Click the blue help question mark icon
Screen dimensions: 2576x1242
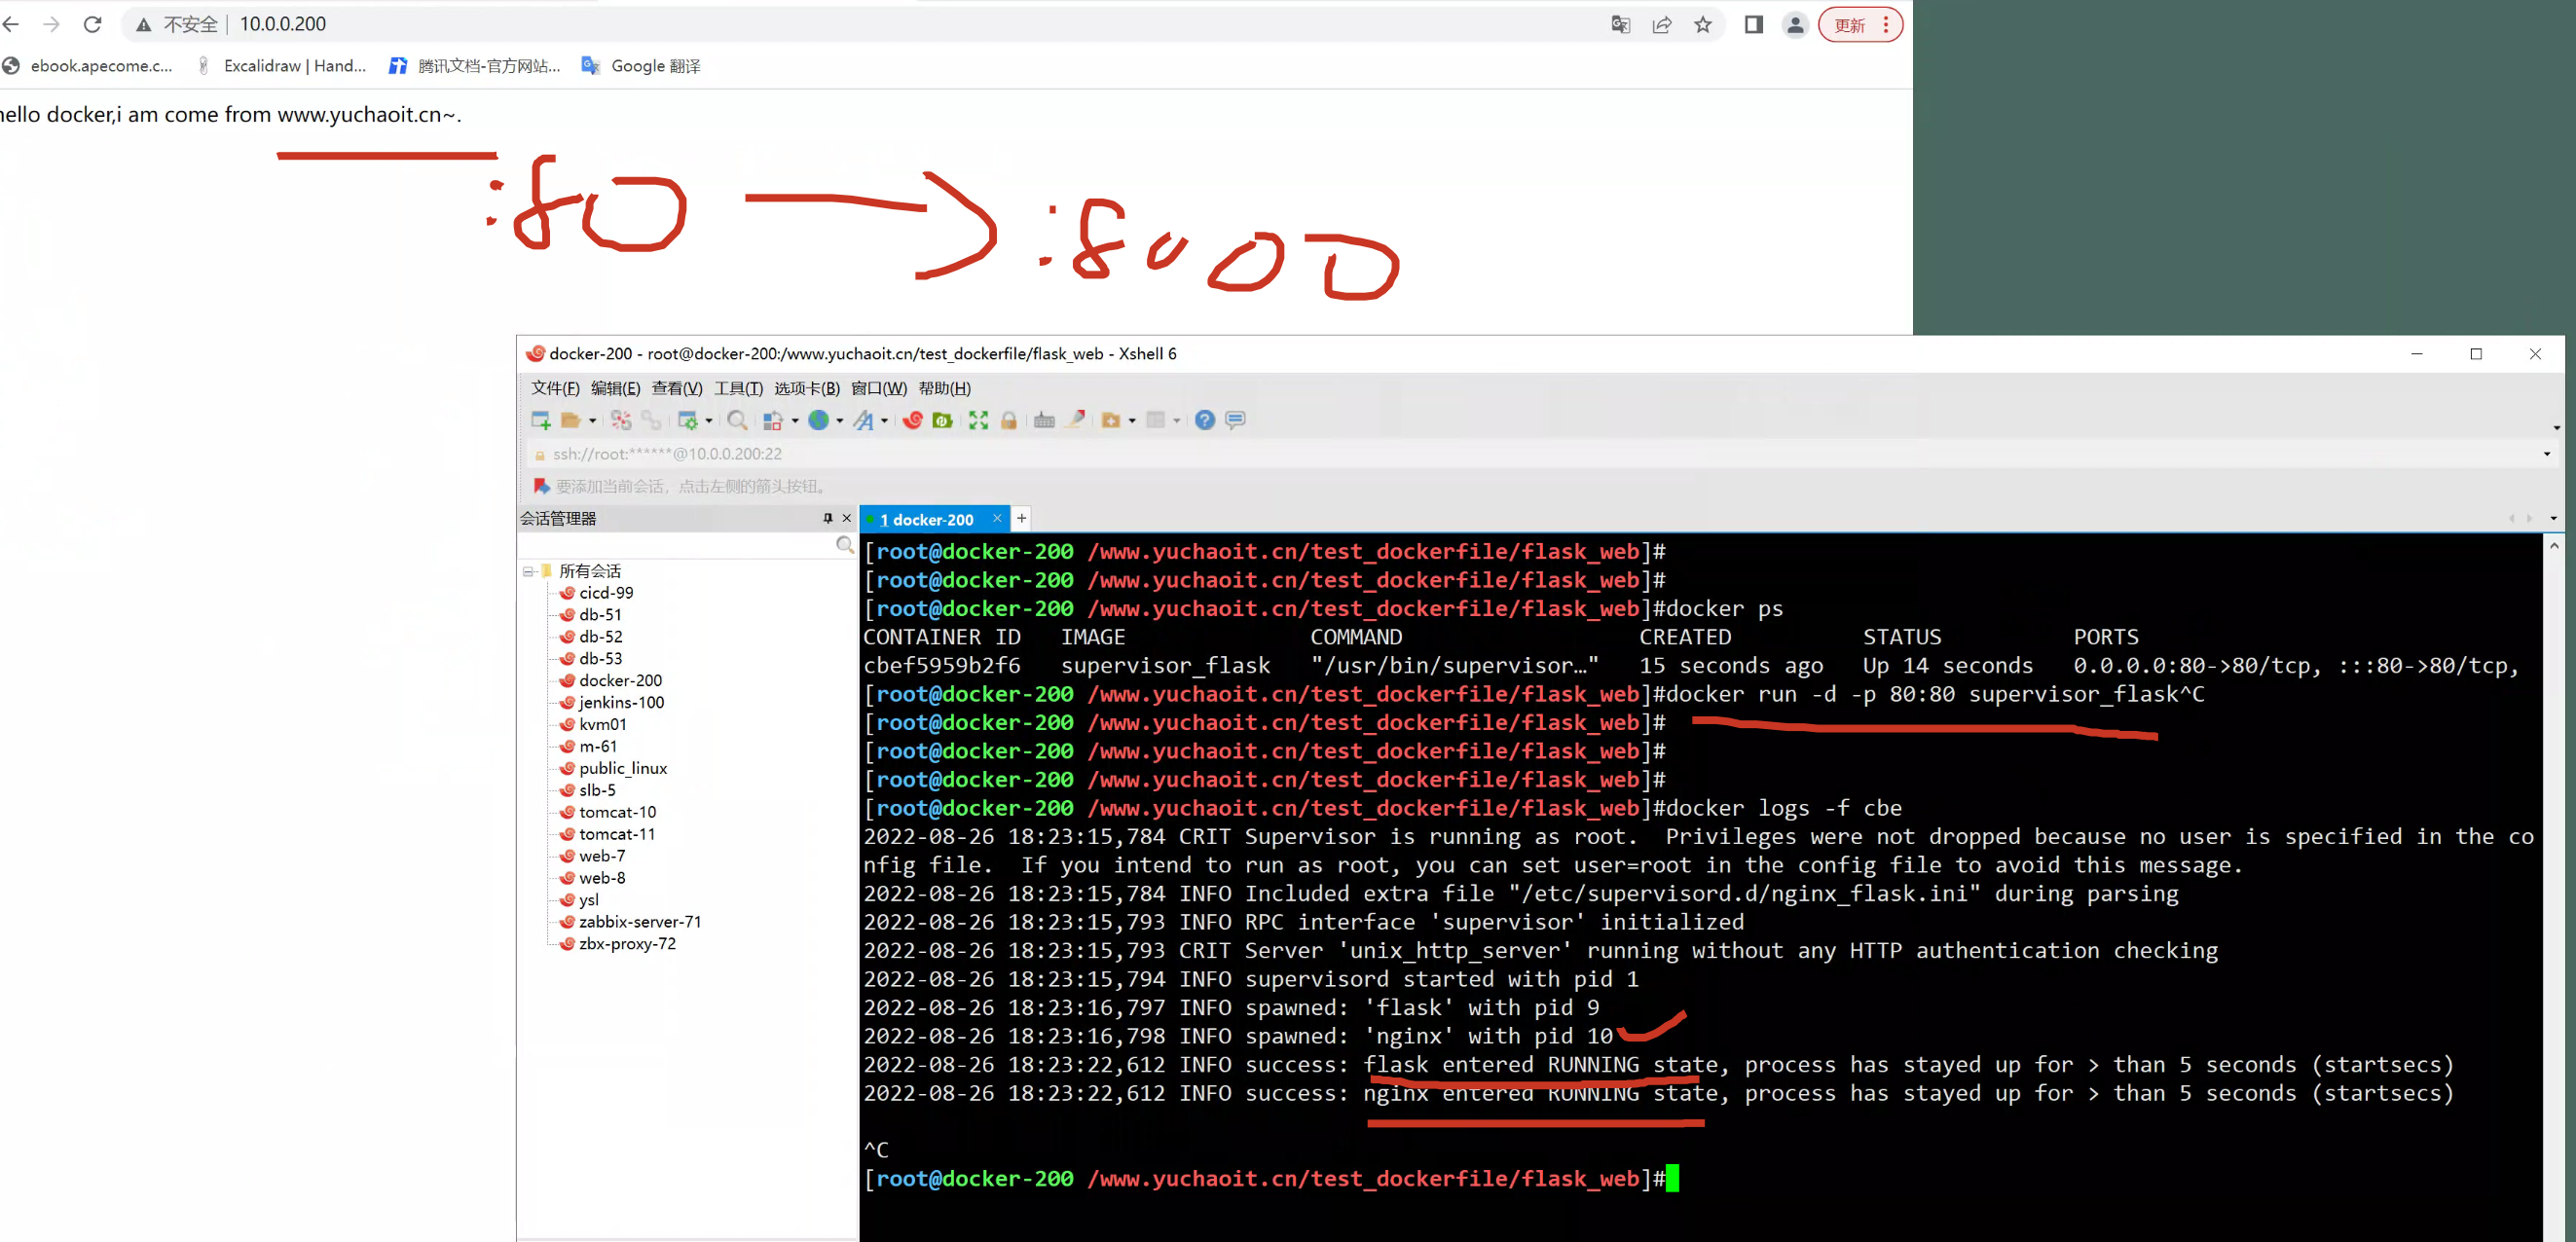1204,420
